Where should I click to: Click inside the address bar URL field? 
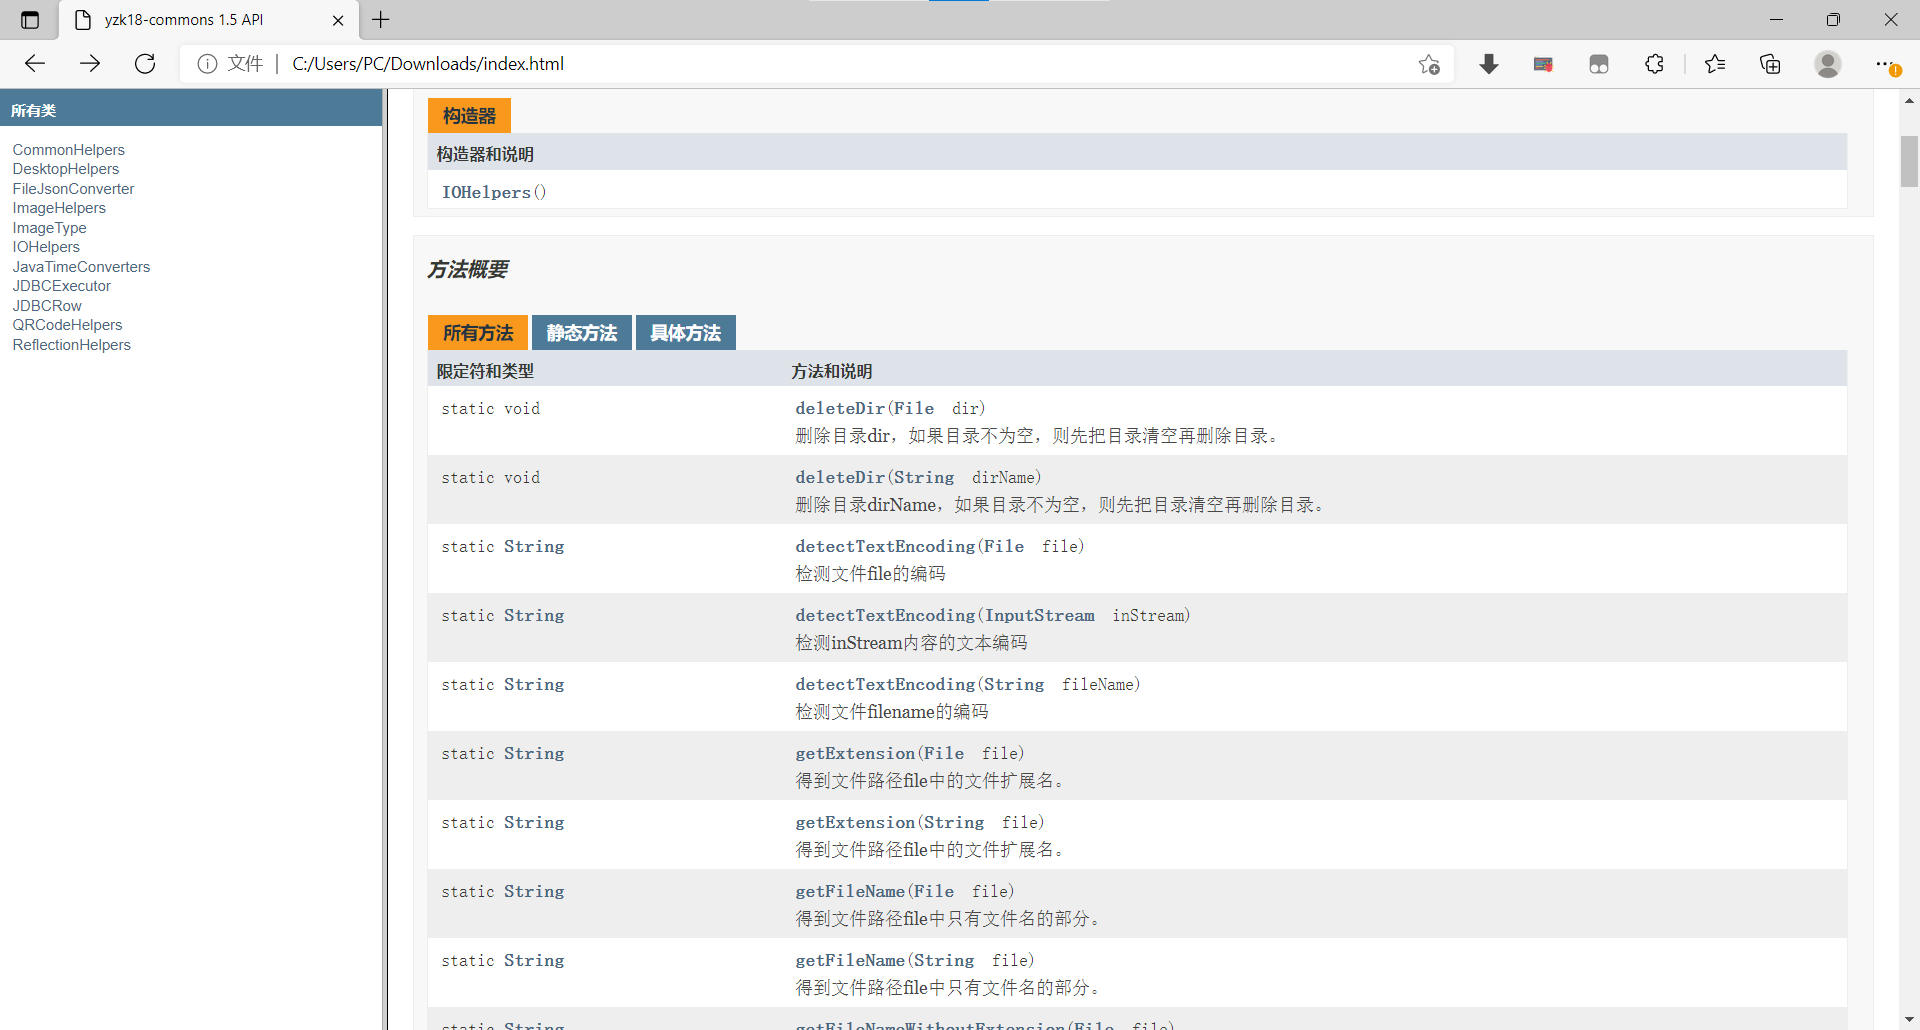700,63
